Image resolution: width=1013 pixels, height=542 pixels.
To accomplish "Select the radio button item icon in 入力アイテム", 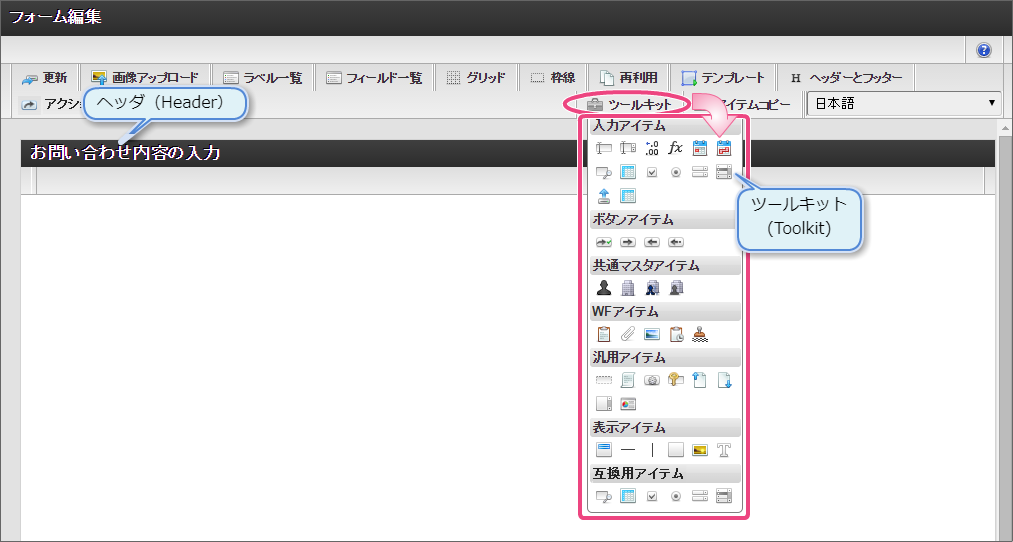I will 676,172.
